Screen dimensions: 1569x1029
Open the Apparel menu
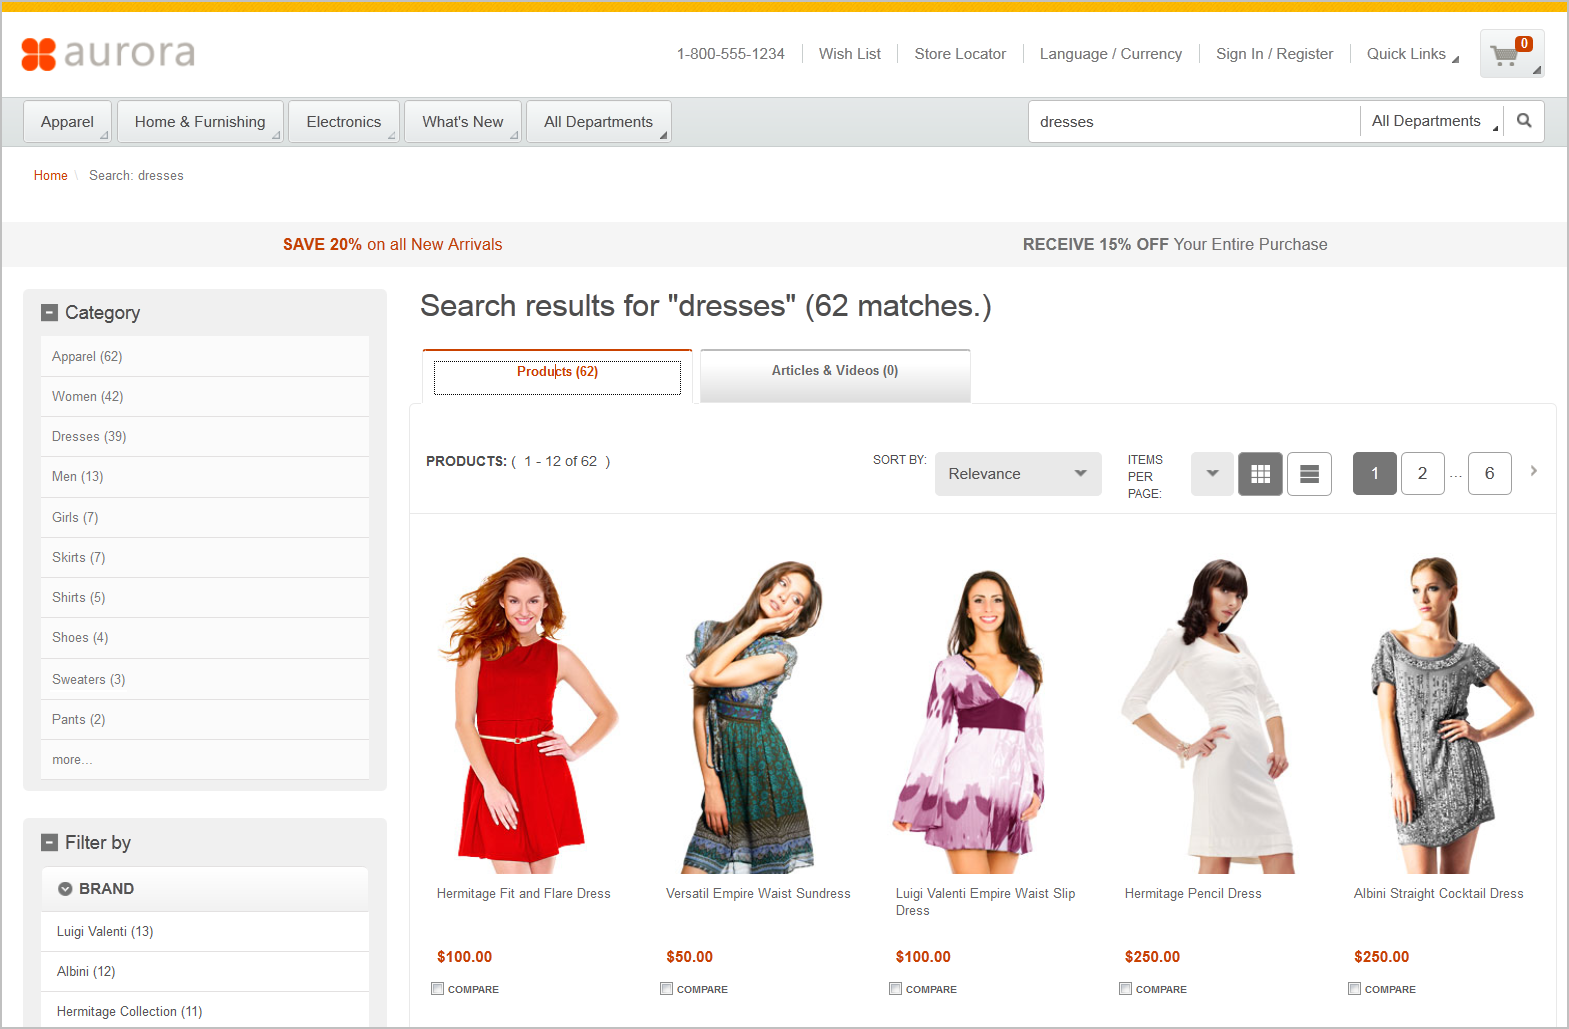tap(67, 122)
